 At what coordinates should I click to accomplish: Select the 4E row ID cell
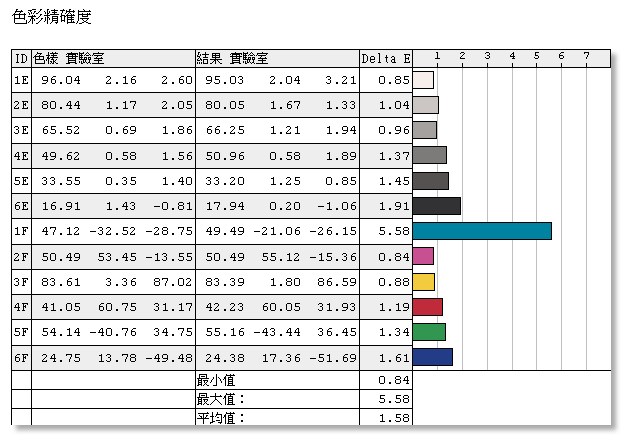click(x=21, y=156)
